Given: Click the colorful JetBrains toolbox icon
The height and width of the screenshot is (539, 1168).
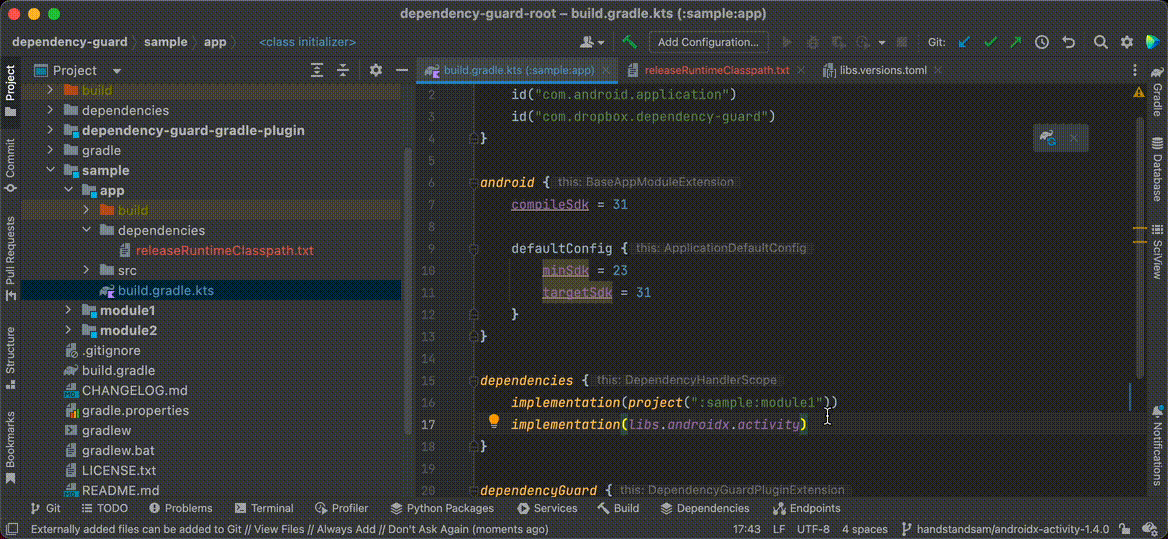Looking at the screenshot, I should 1152,42.
